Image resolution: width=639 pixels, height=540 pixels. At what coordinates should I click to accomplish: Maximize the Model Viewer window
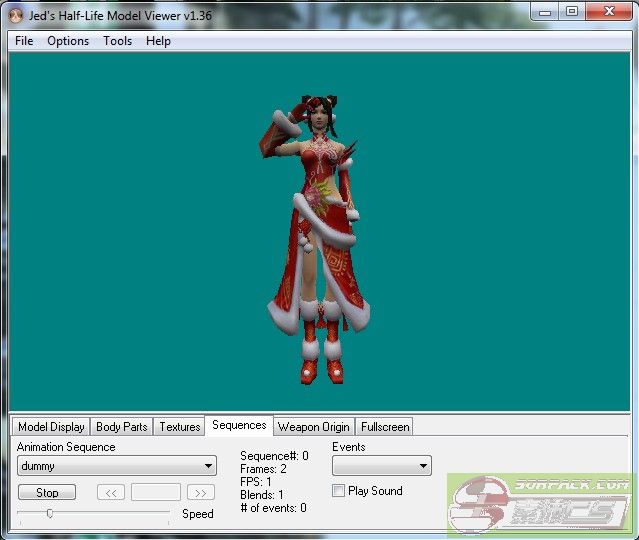click(572, 12)
